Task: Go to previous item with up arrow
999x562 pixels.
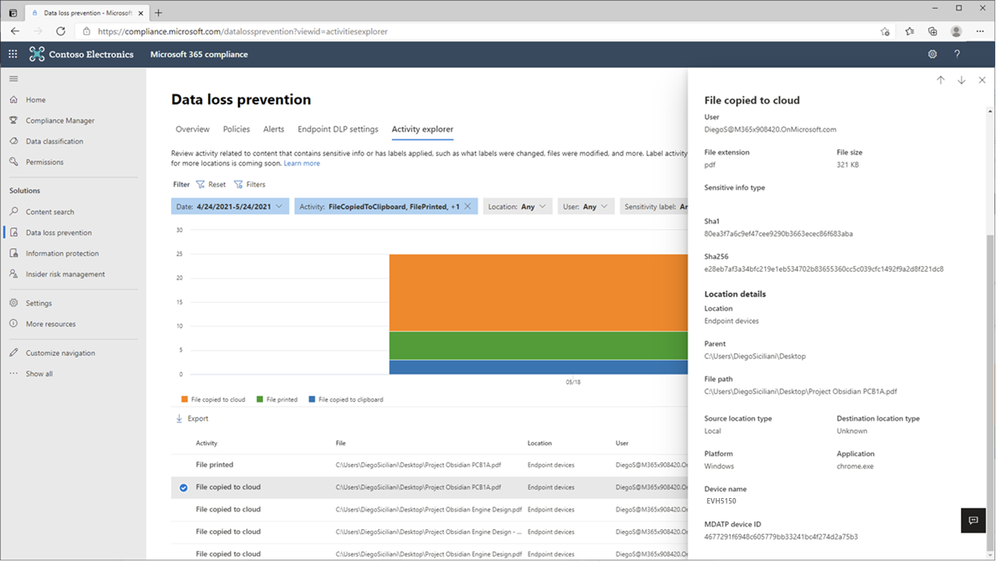Action: point(940,80)
